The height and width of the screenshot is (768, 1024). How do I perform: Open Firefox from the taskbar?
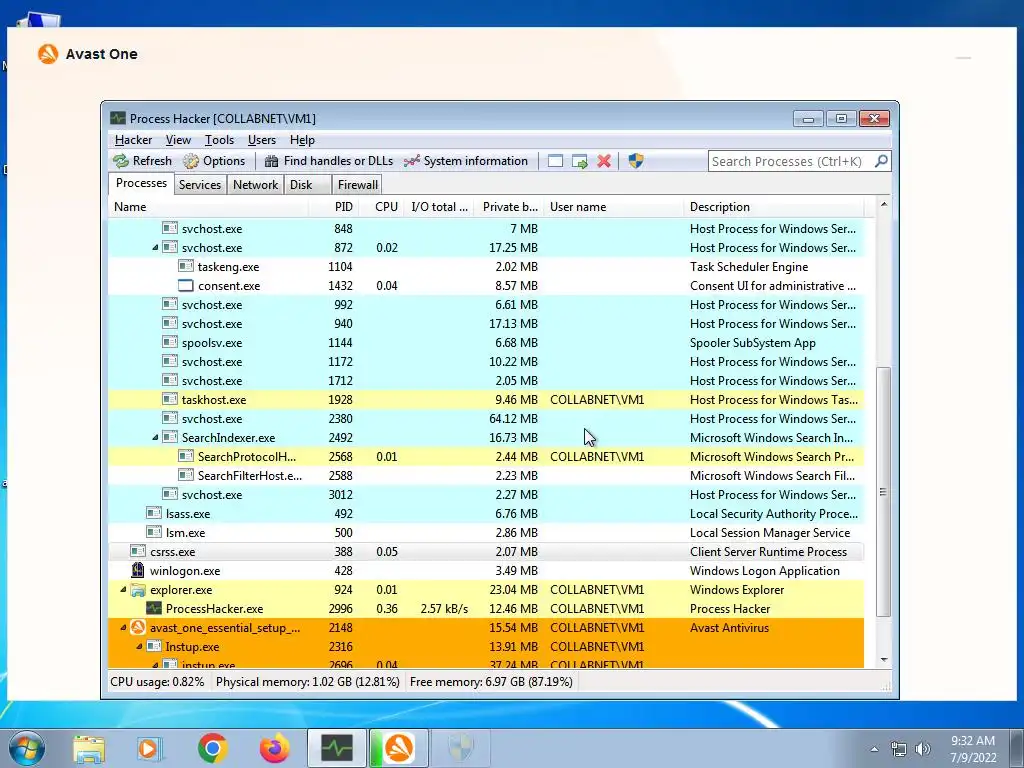[274, 748]
